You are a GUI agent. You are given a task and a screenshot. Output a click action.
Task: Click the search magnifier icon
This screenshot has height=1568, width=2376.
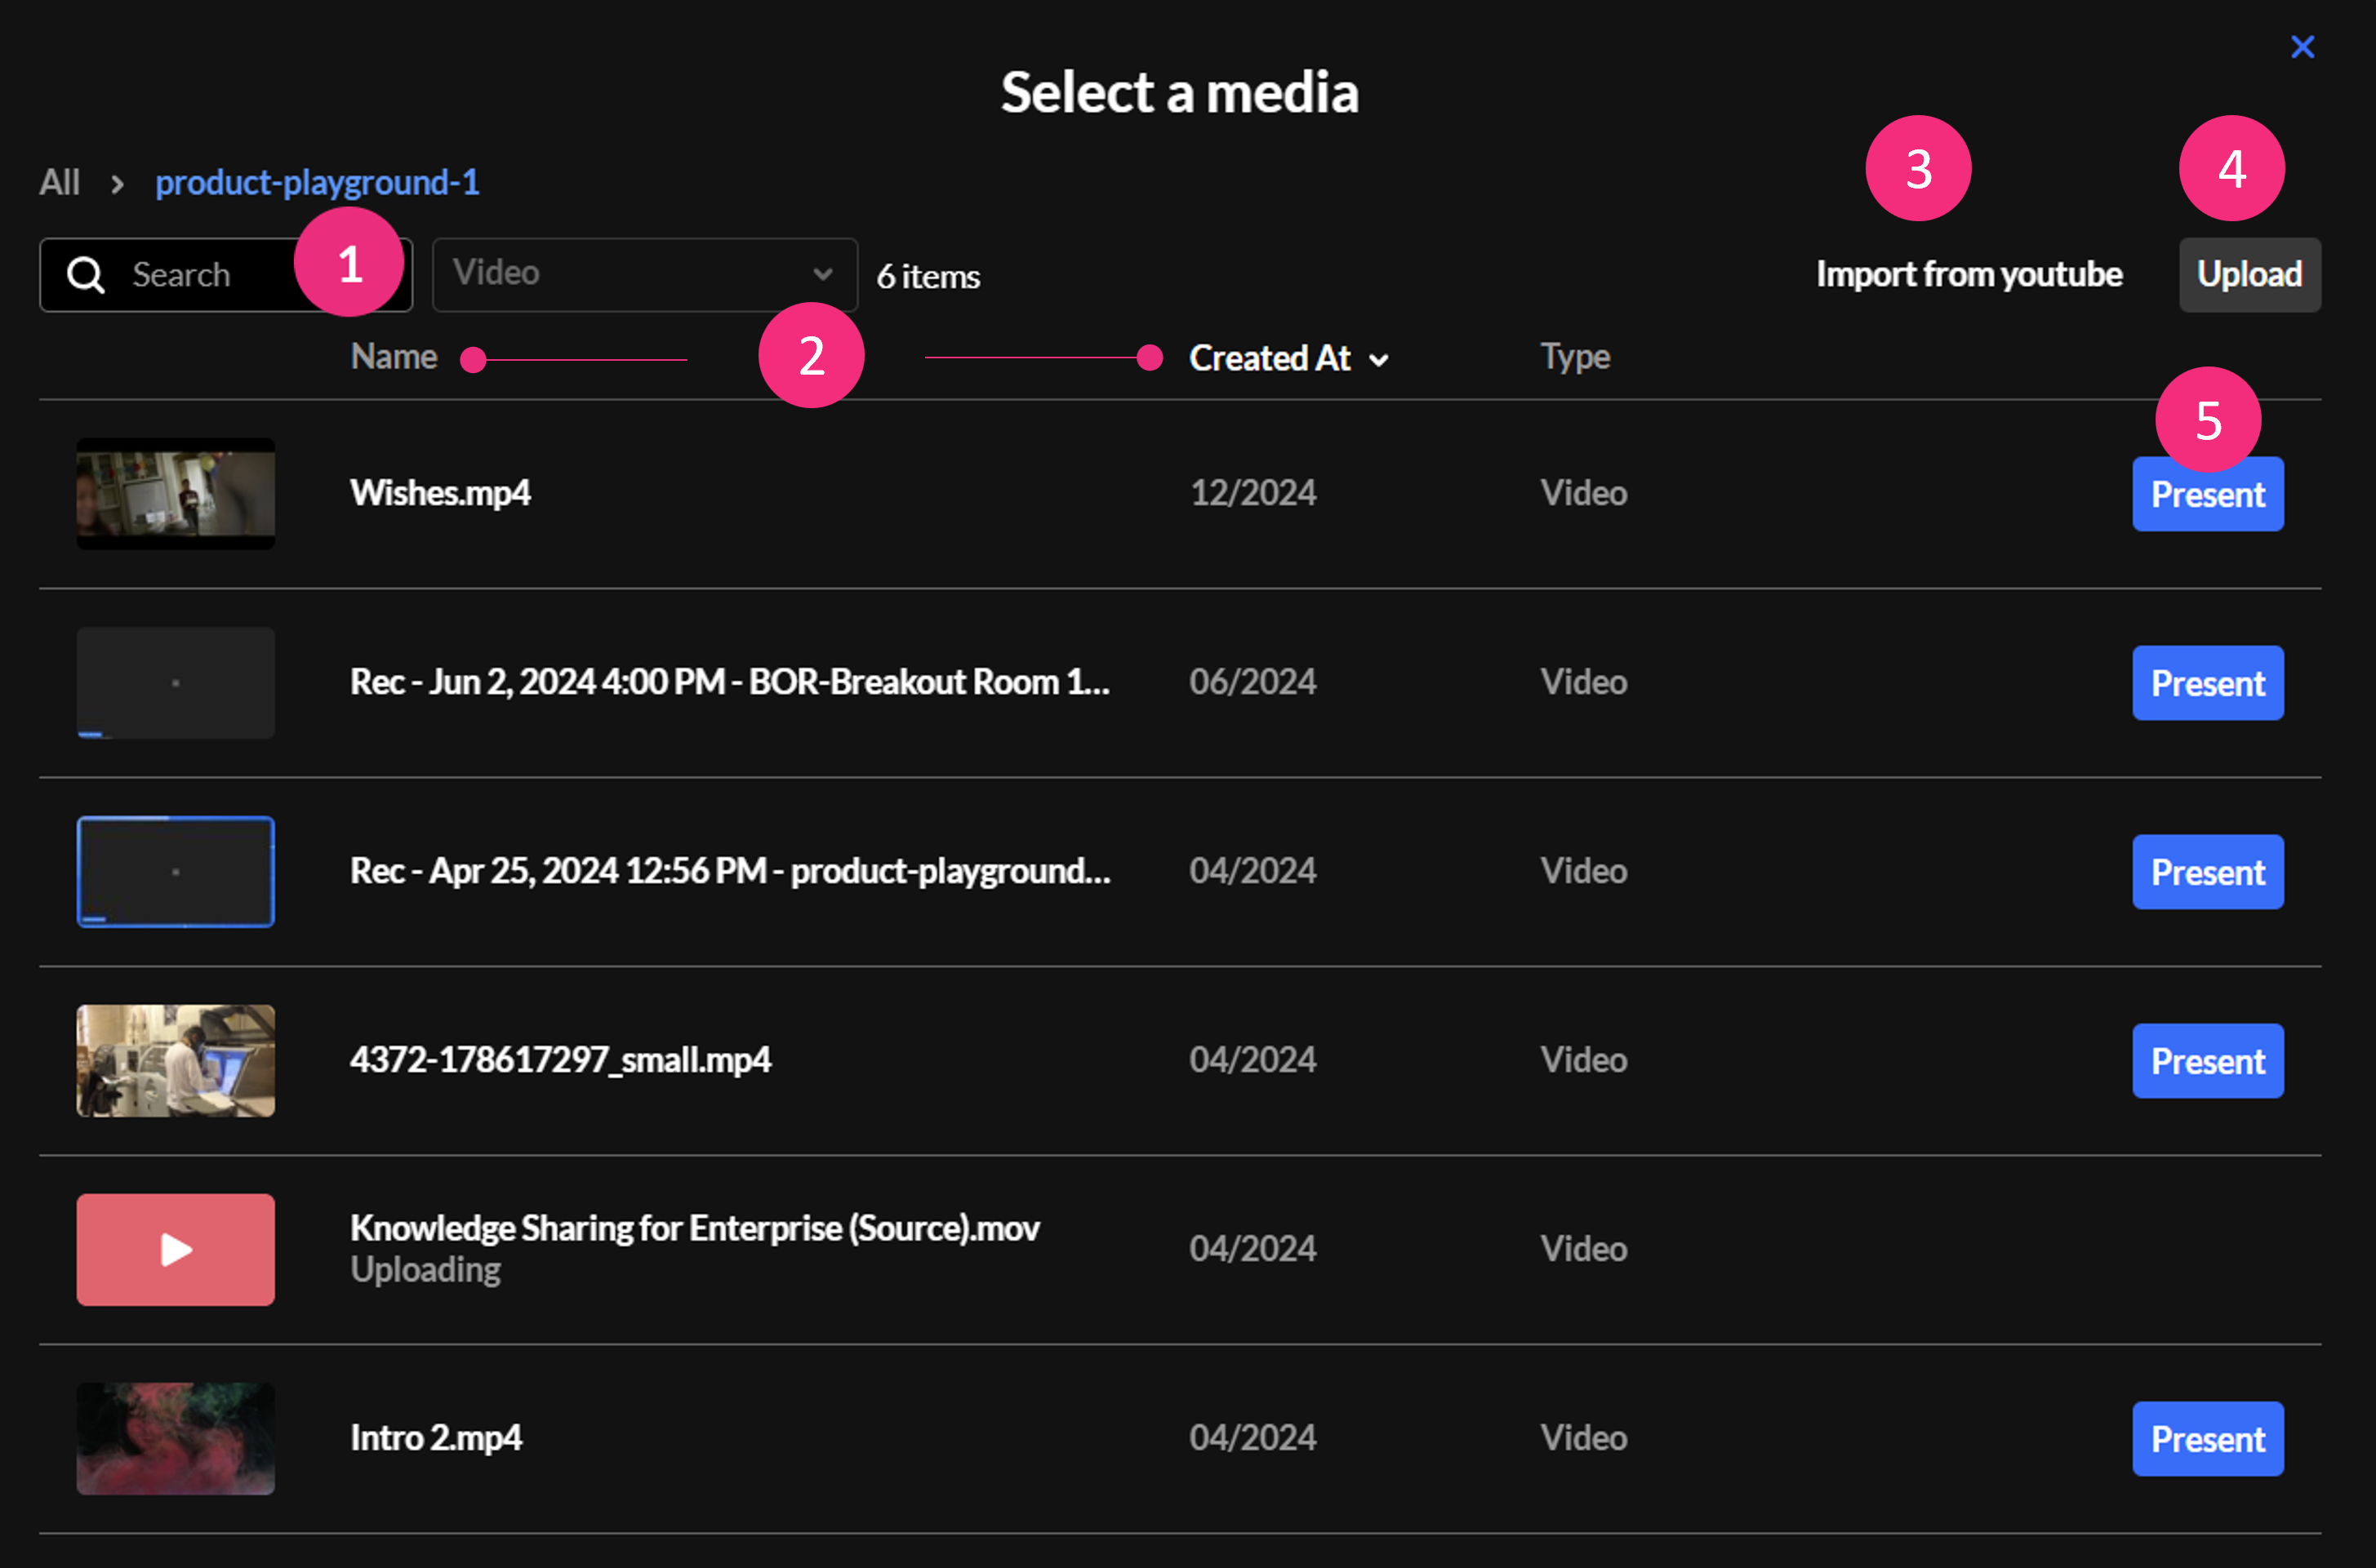tap(86, 275)
